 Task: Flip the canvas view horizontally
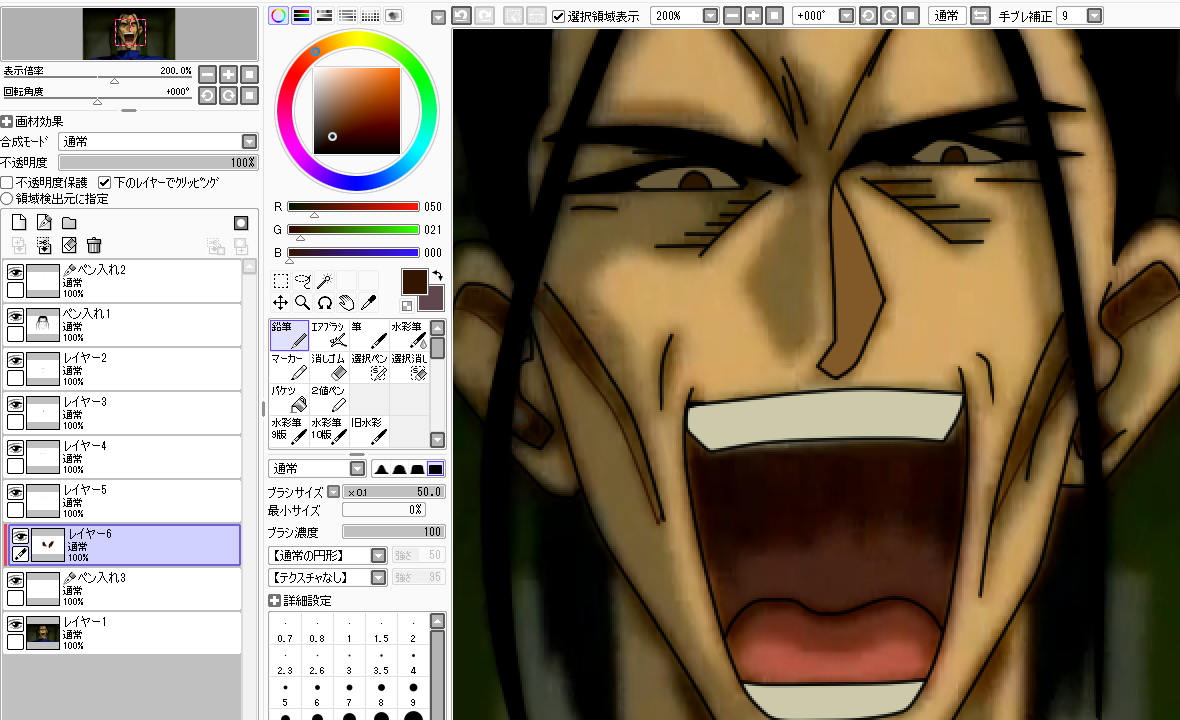coord(980,16)
